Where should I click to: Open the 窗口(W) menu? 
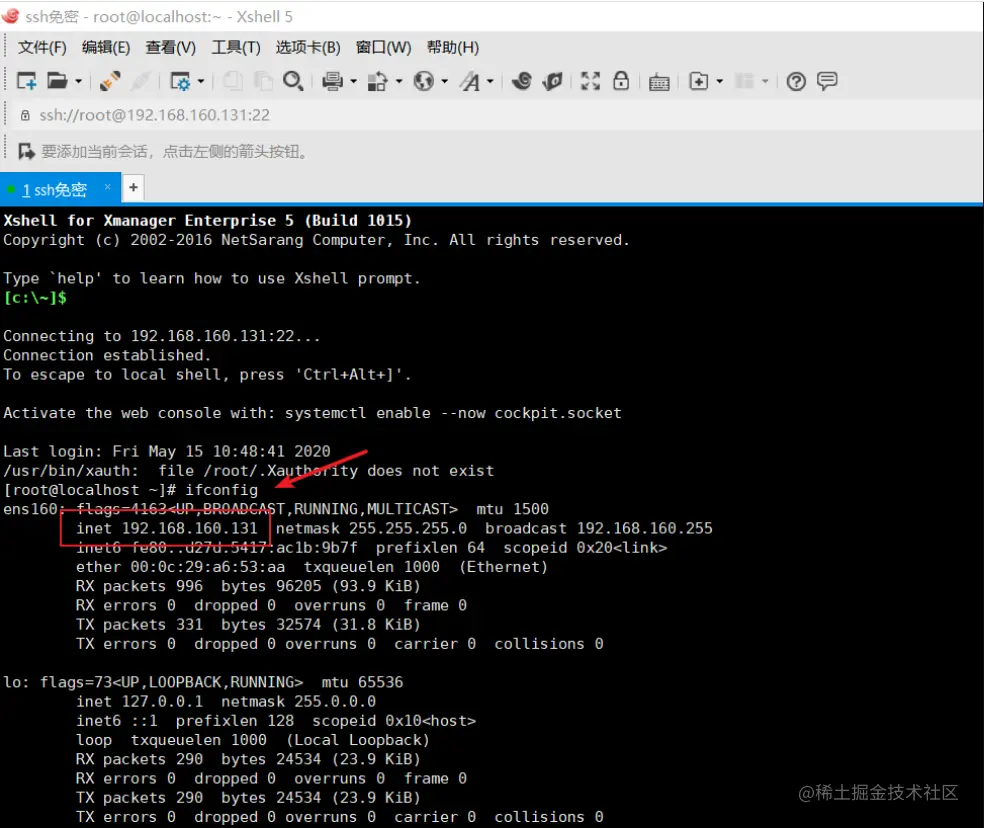pyautogui.click(x=383, y=48)
